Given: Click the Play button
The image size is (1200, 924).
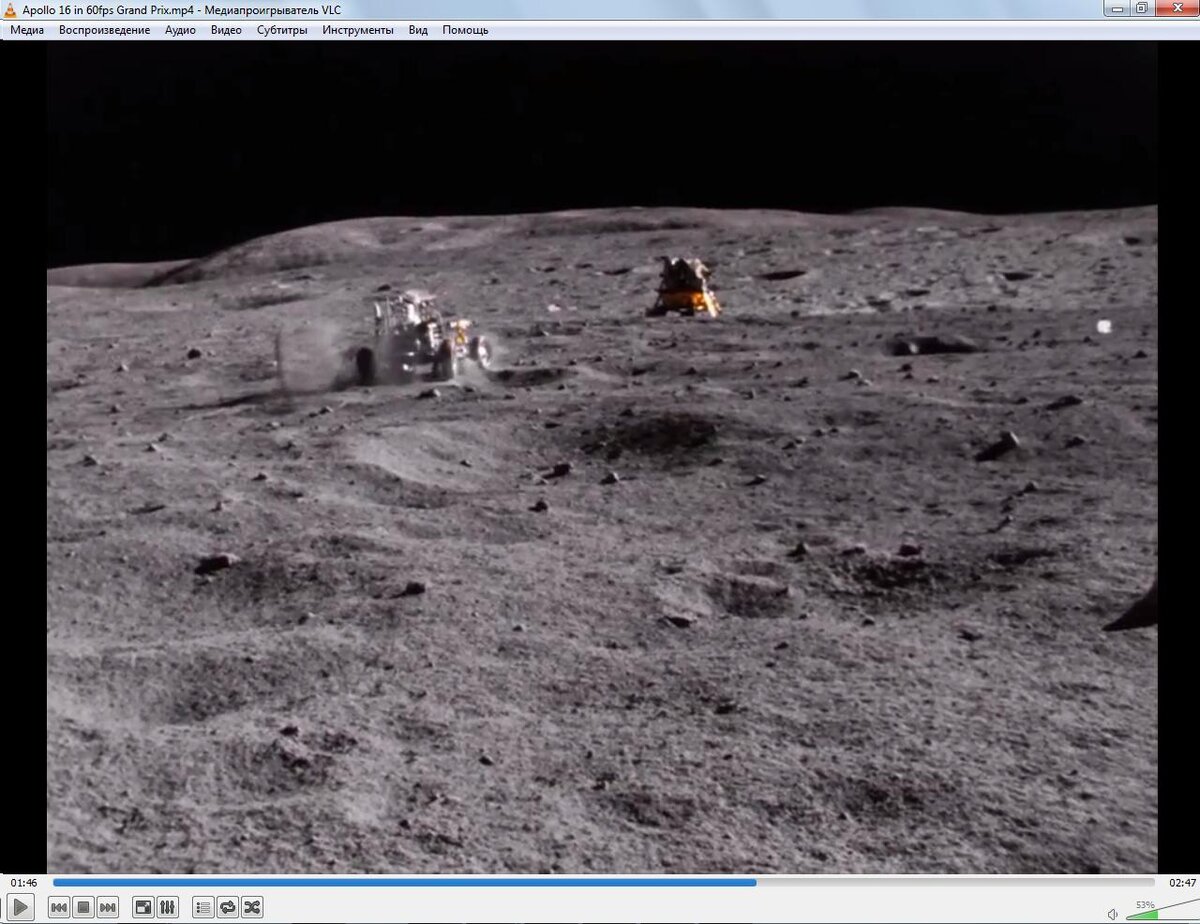Looking at the screenshot, I should [x=20, y=907].
